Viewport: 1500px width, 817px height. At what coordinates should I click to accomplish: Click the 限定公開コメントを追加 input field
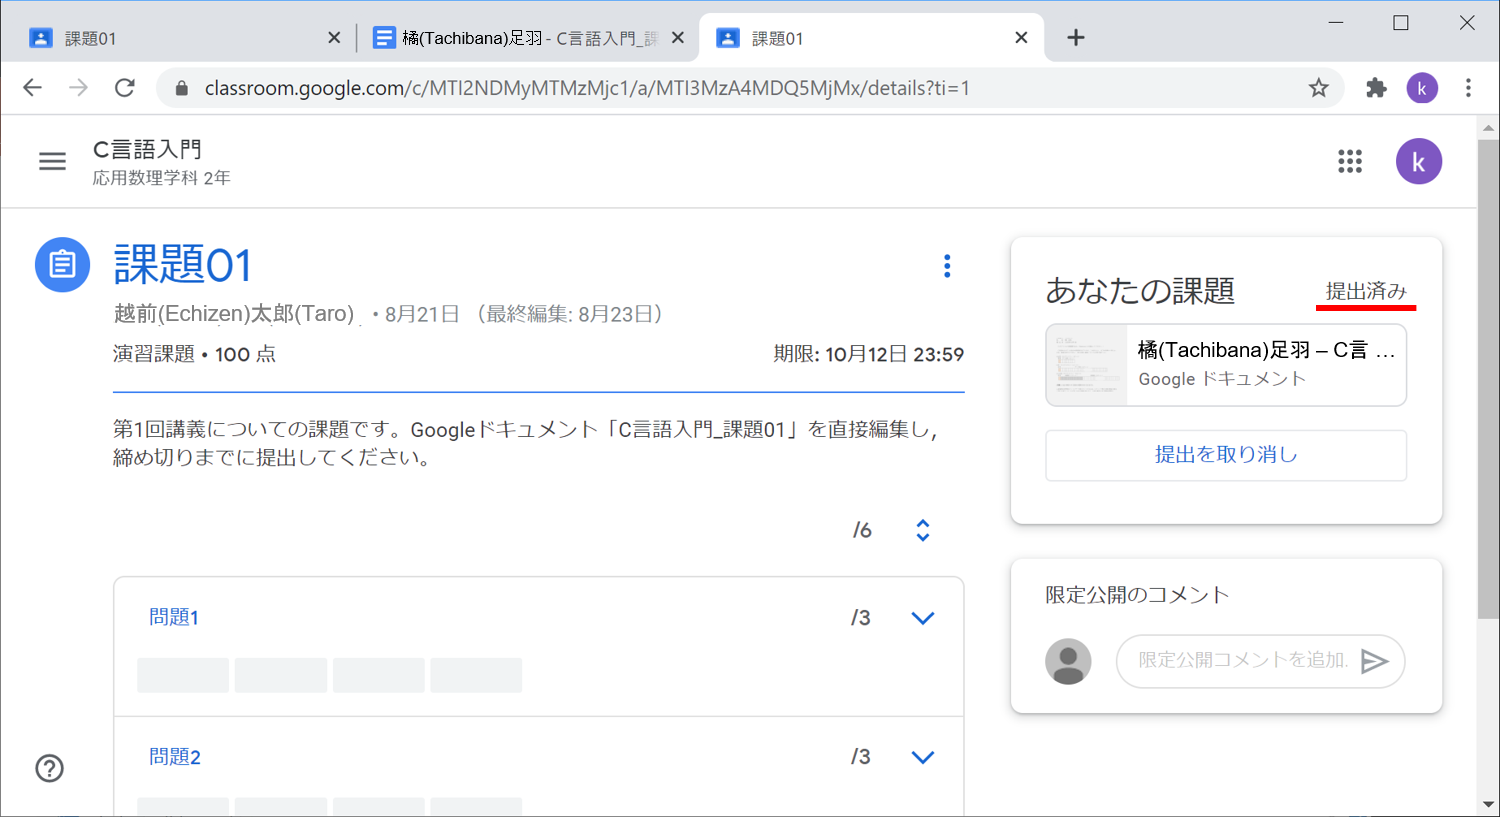pyautogui.click(x=1243, y=661)
